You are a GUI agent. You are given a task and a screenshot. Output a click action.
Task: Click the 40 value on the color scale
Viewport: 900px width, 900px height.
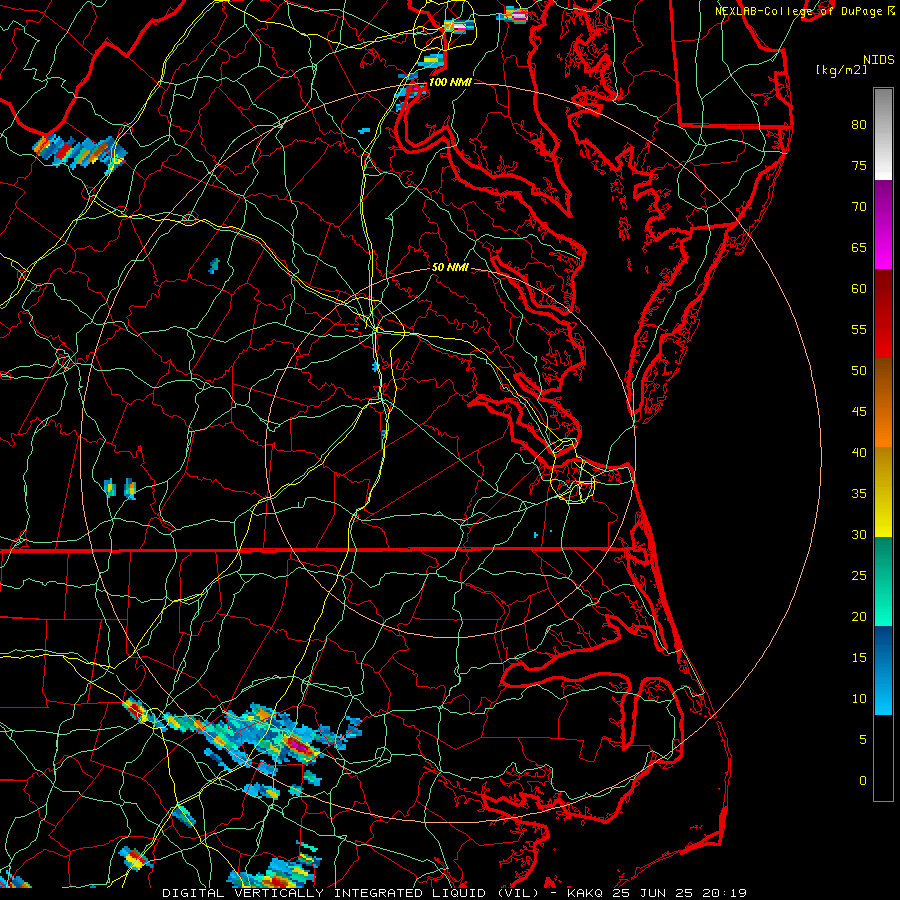tap(859, 452)
